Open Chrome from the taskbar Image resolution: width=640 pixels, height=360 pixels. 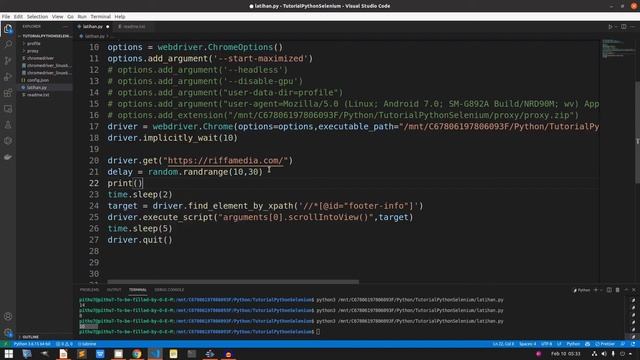click(x=137, y=354)
